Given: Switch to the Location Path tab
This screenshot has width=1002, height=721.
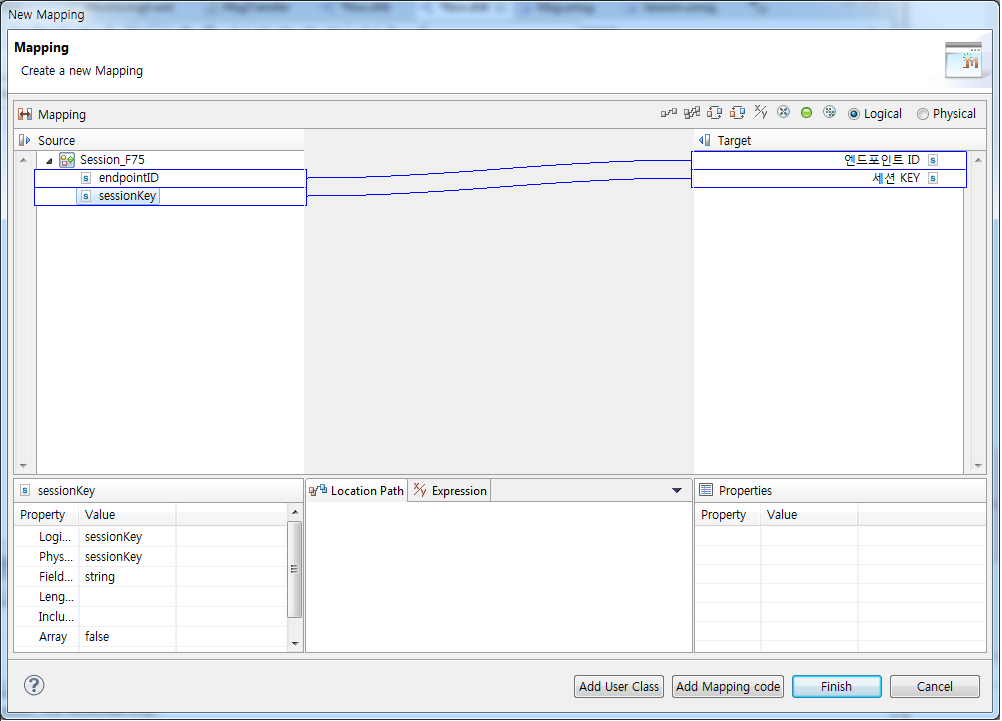Looking at the screenshot, I should [x=358, y=490].
